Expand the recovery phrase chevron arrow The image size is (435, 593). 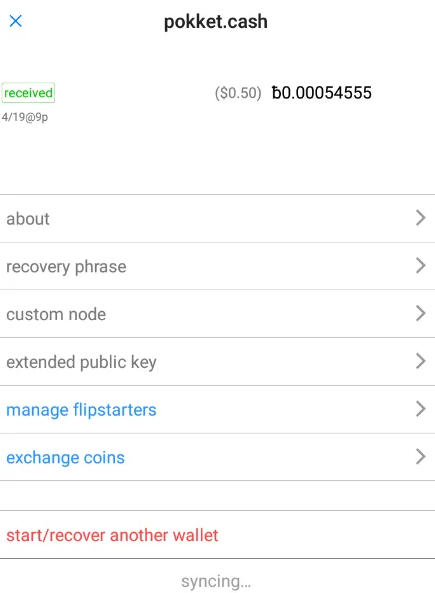tap(421, 265)
